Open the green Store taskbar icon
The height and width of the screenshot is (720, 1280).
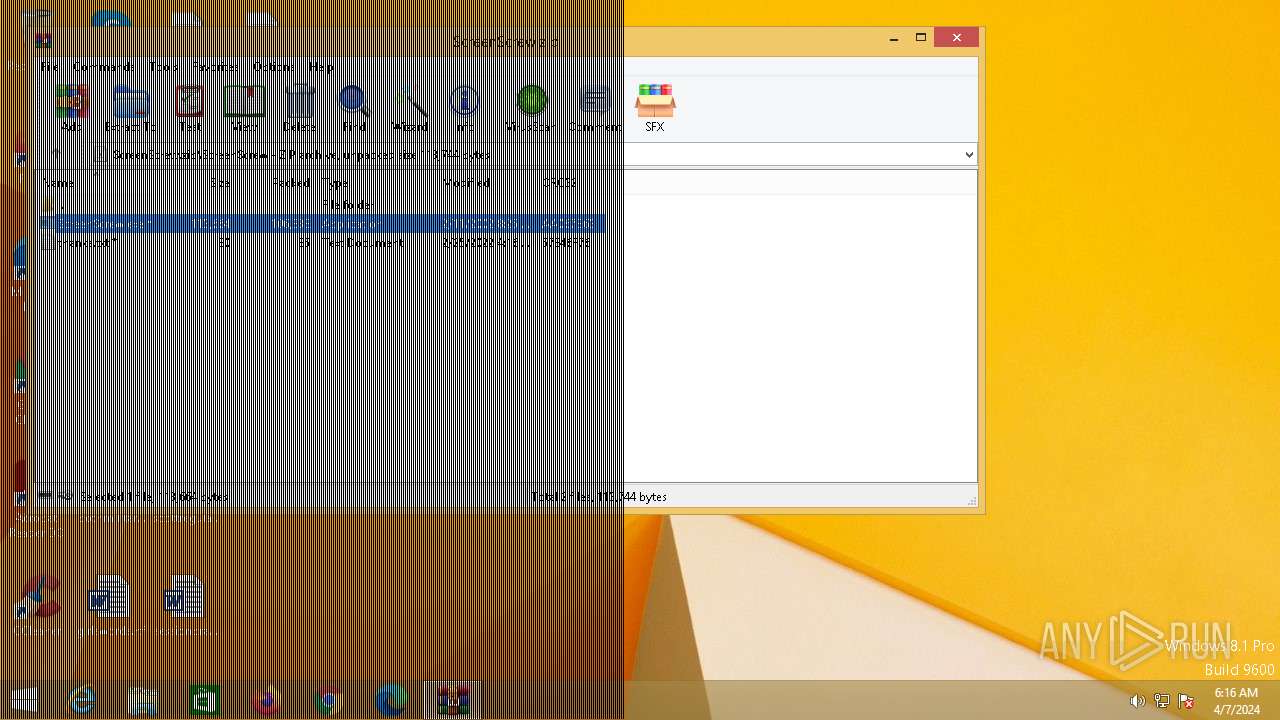[x=205, y=702]
